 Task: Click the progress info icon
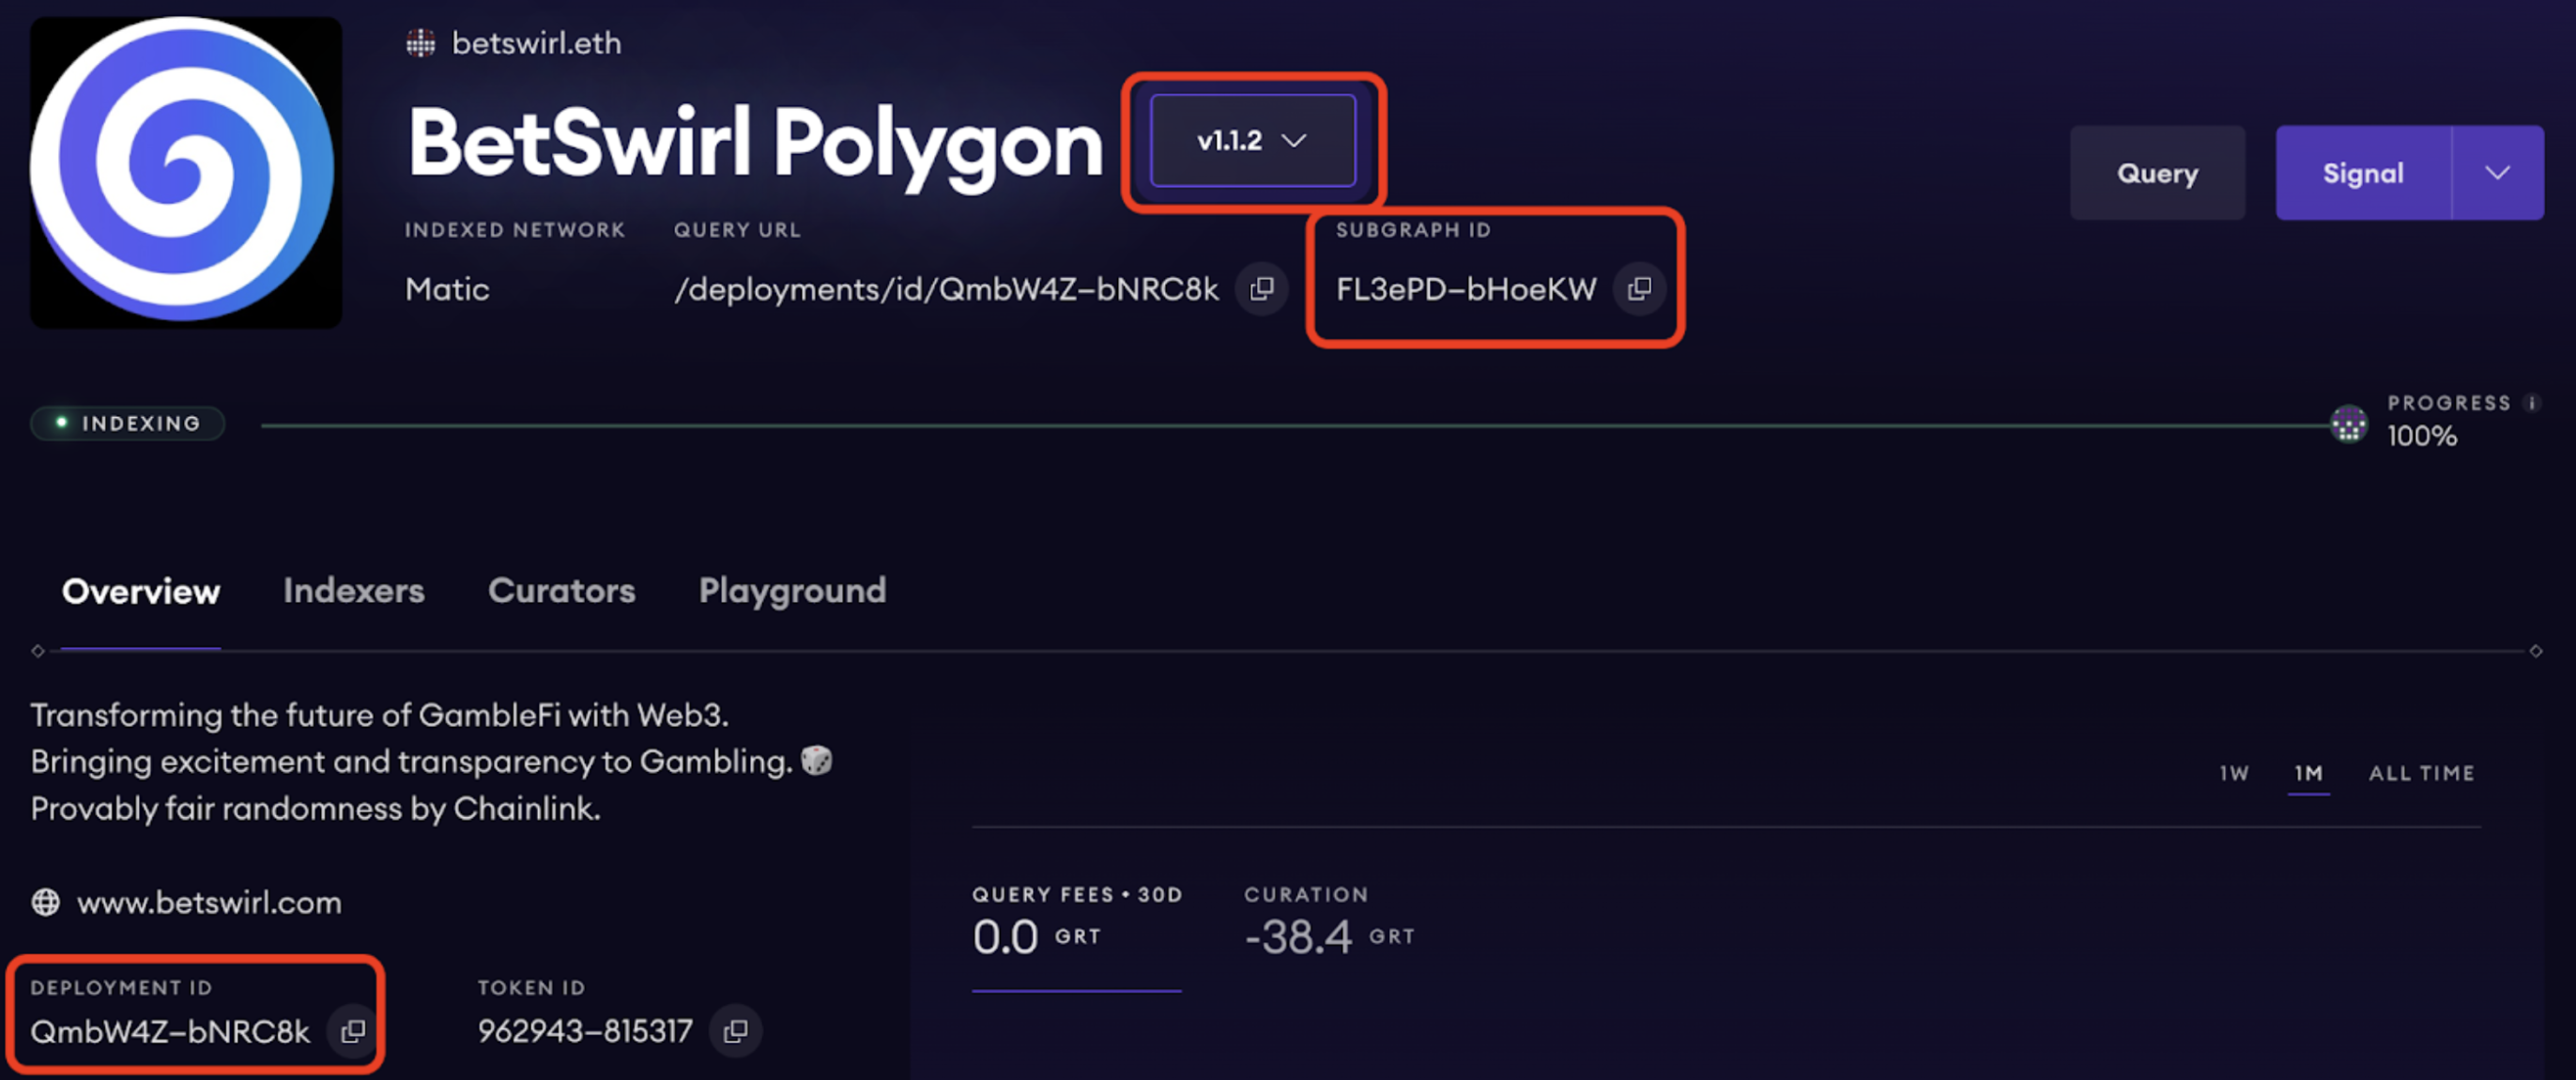coord(2531,403)
